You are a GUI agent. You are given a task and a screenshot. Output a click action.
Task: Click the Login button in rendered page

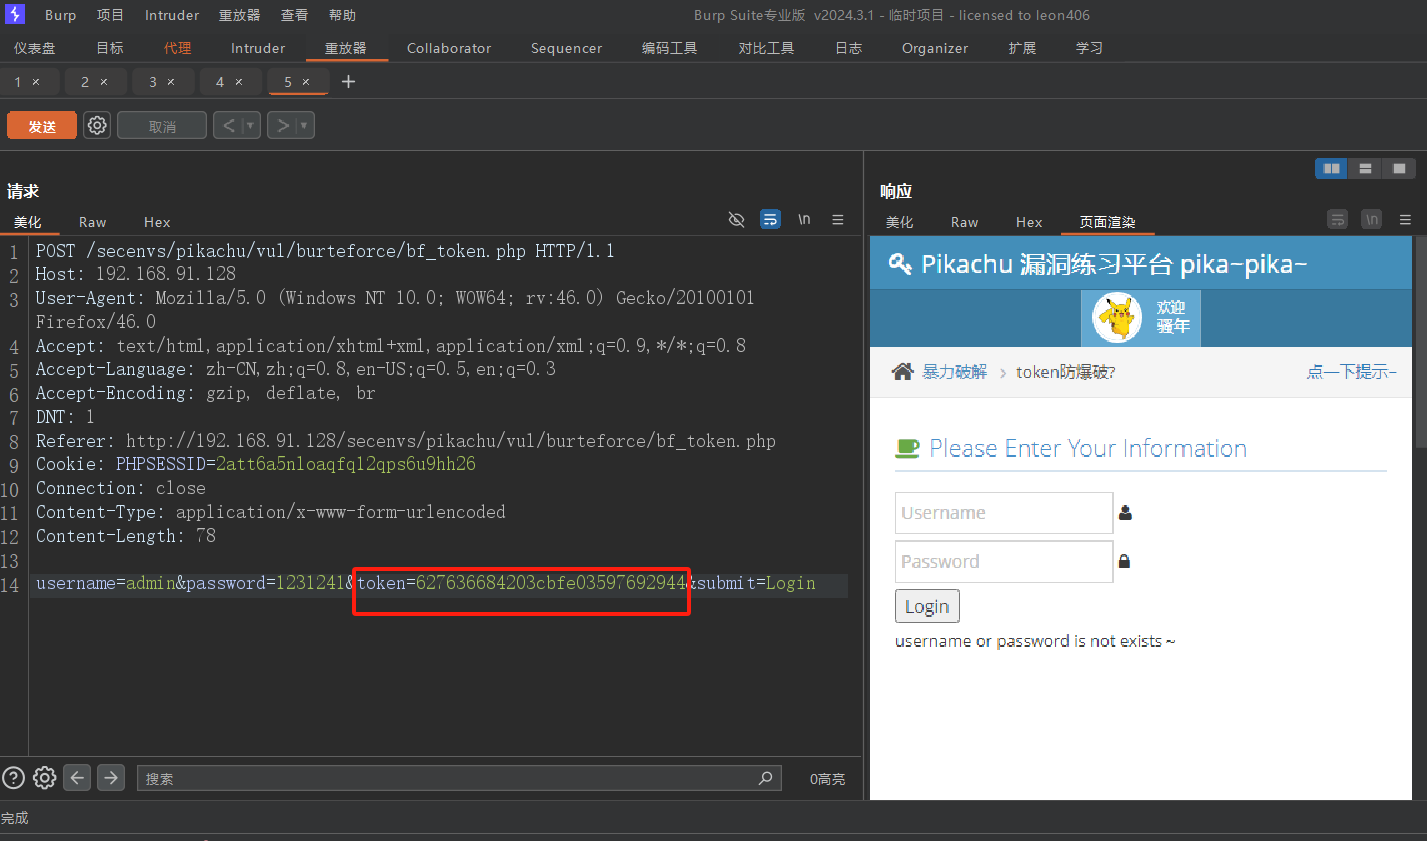pos(927,606)
